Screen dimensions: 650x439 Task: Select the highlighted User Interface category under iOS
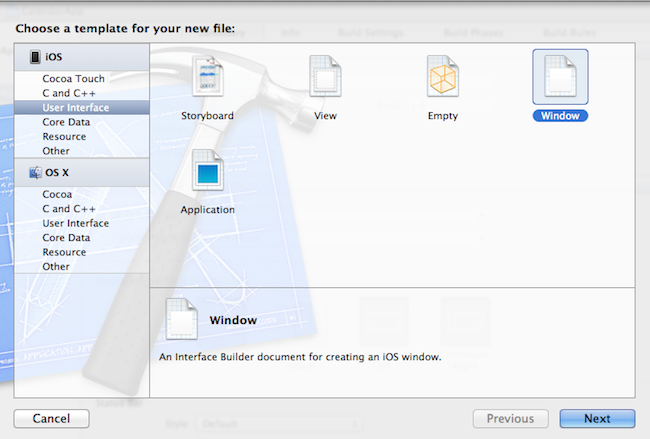point(82,107)
